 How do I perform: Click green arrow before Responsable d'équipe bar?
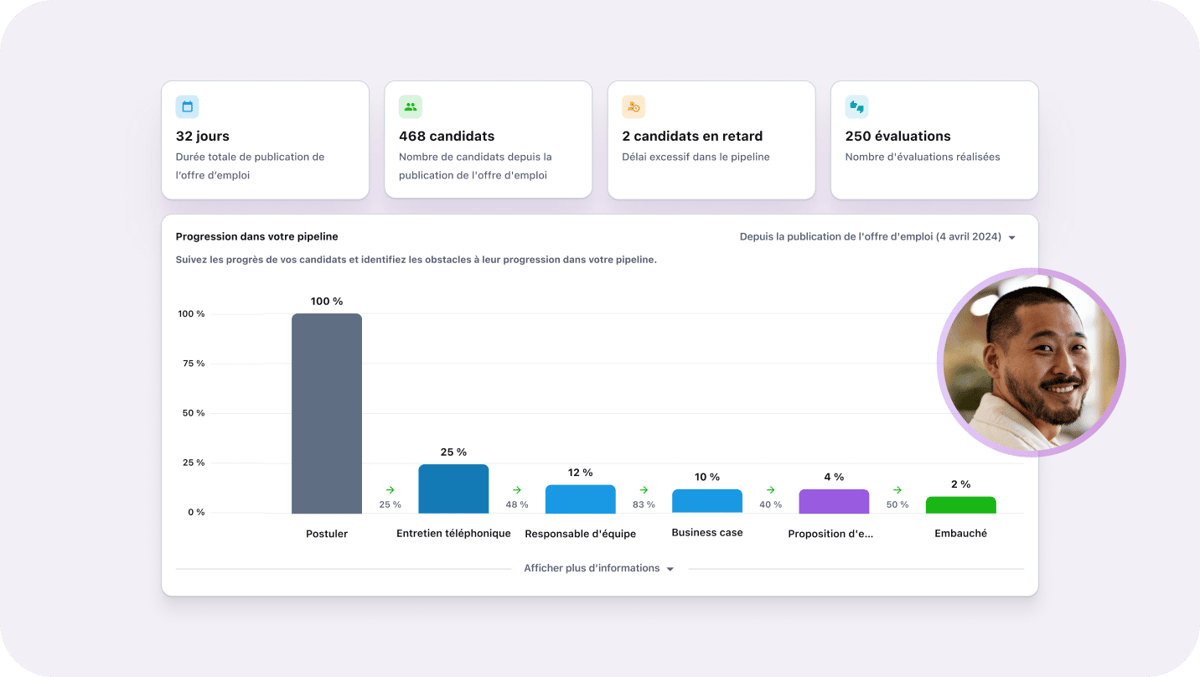click(517, 490)
